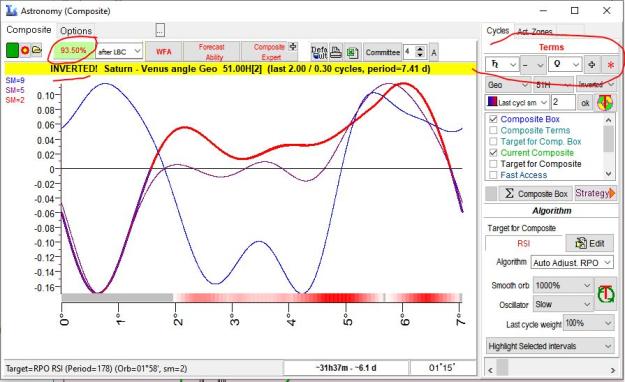
Task: Click the green-red cycle recalculation icon
Action: point(606,295)
